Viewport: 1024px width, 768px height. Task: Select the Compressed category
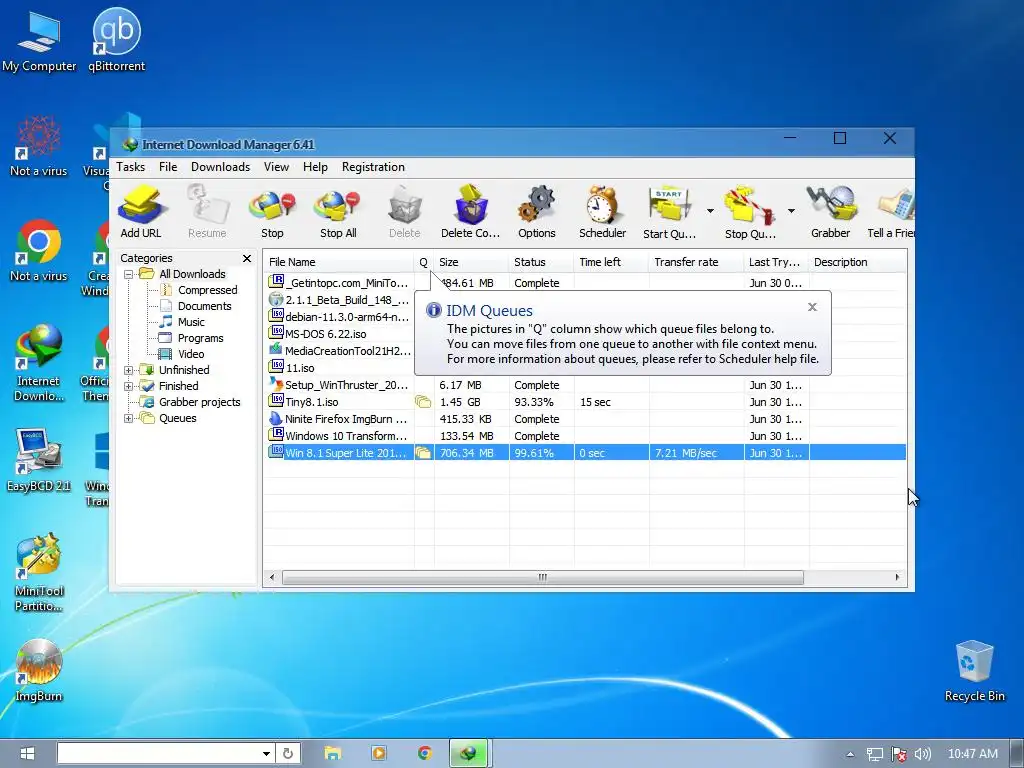tap(207, 290)
